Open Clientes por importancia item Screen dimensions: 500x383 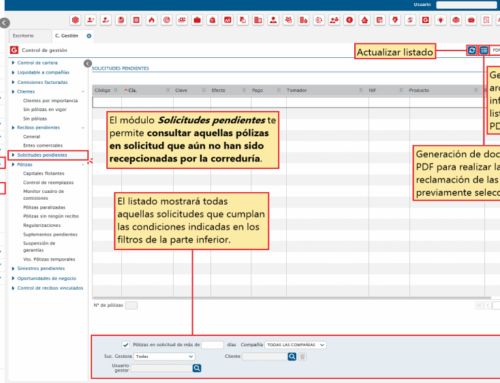coord(50,101)
